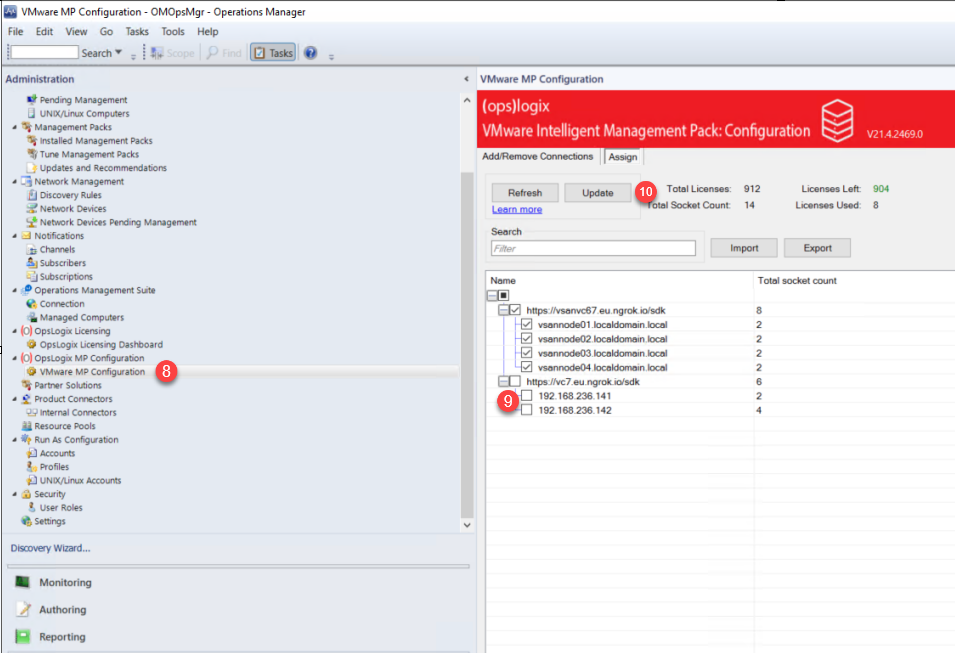This screenshot has width=955, height=653.
Task: Click the Subscriptions icon
Action: (32, 277)
